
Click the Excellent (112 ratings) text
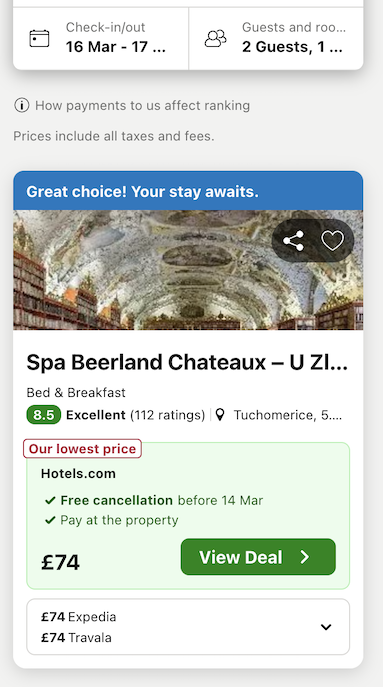pyautogui.click(x=135, y=415)
